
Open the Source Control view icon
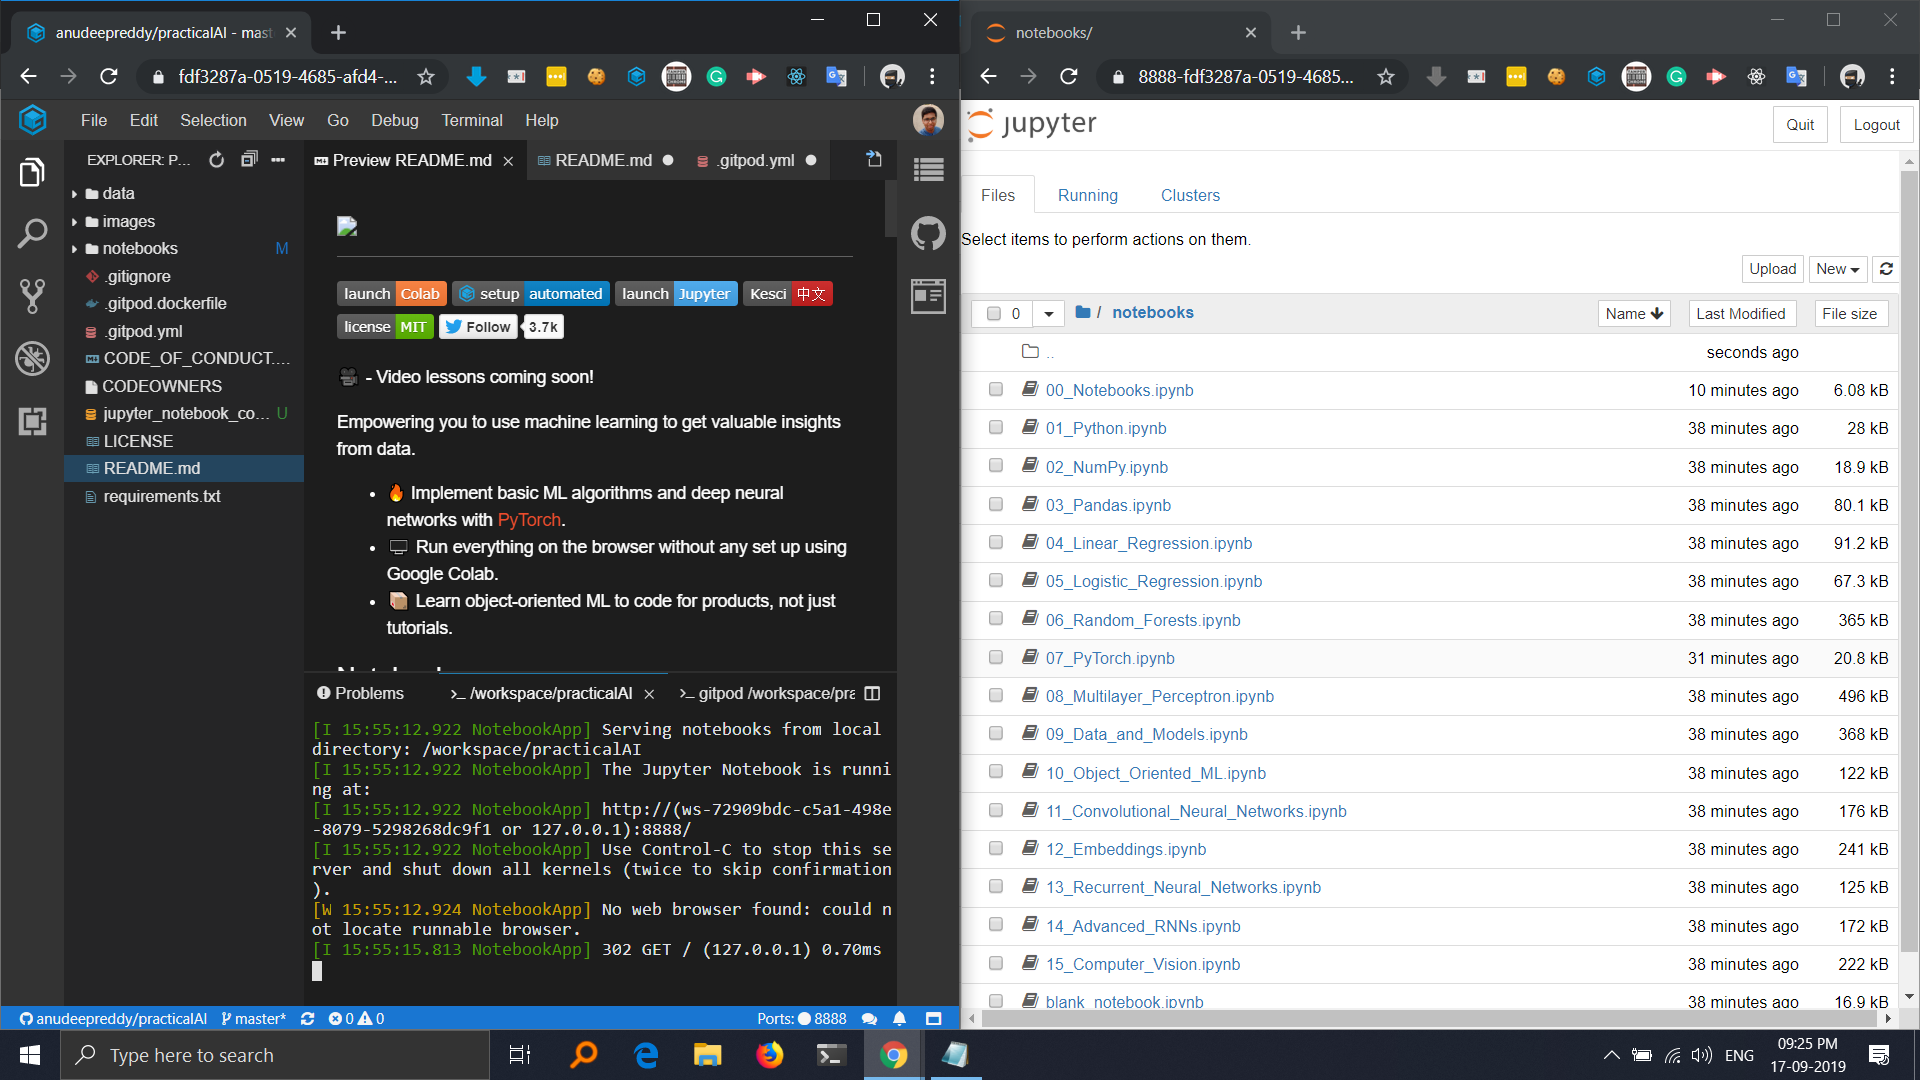pyautogui.click(x=32, y=295)
